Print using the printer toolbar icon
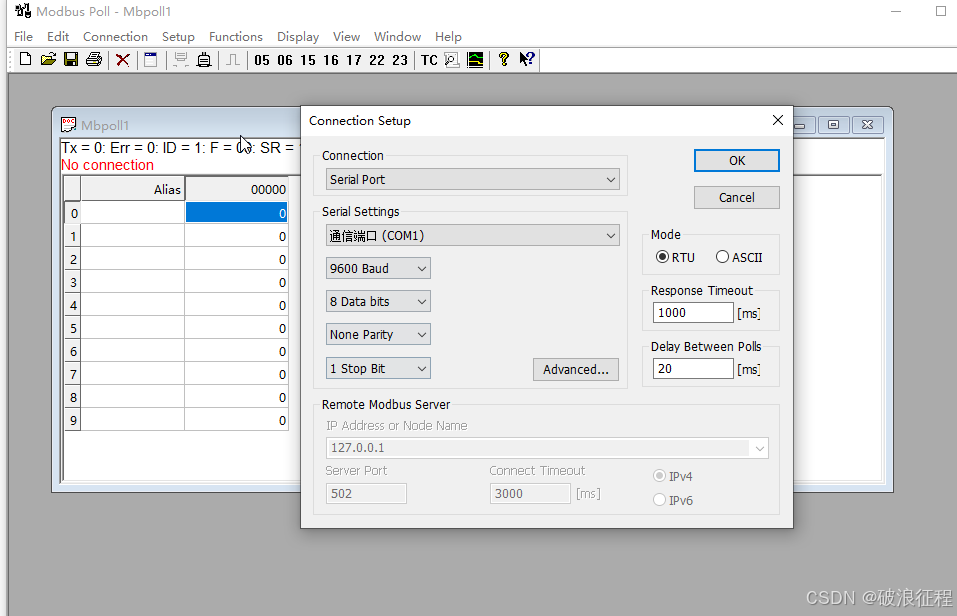 pyautogui.click(x=94, y=60)
